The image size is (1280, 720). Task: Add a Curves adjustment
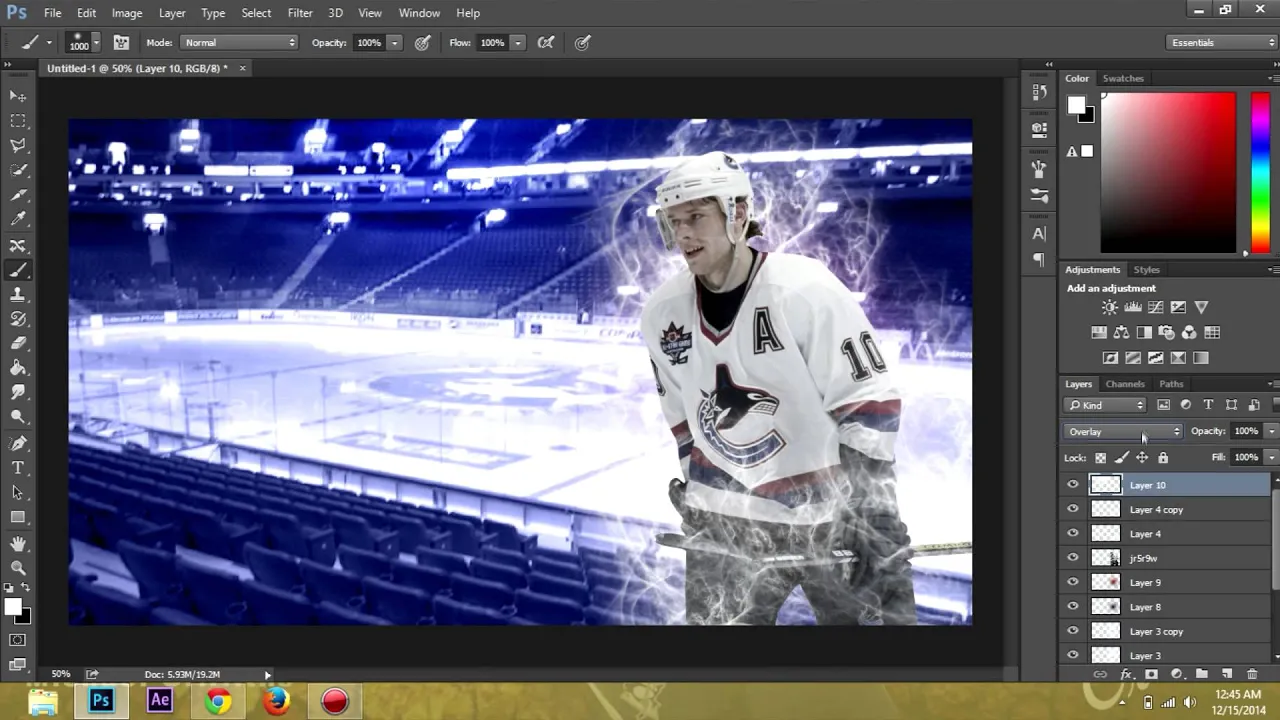[1156, 308]
